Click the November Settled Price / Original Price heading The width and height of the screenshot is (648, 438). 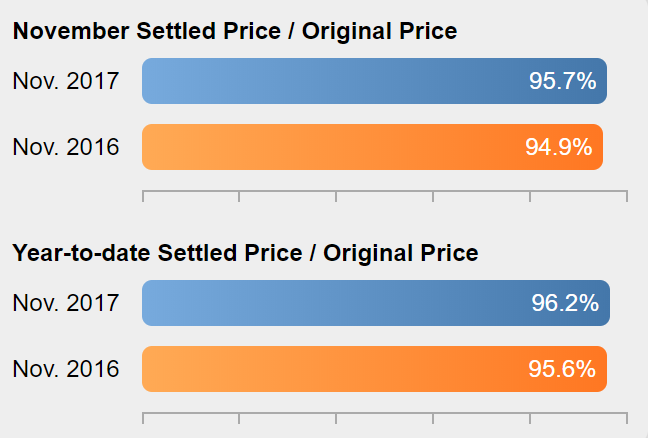click(235, 31)
